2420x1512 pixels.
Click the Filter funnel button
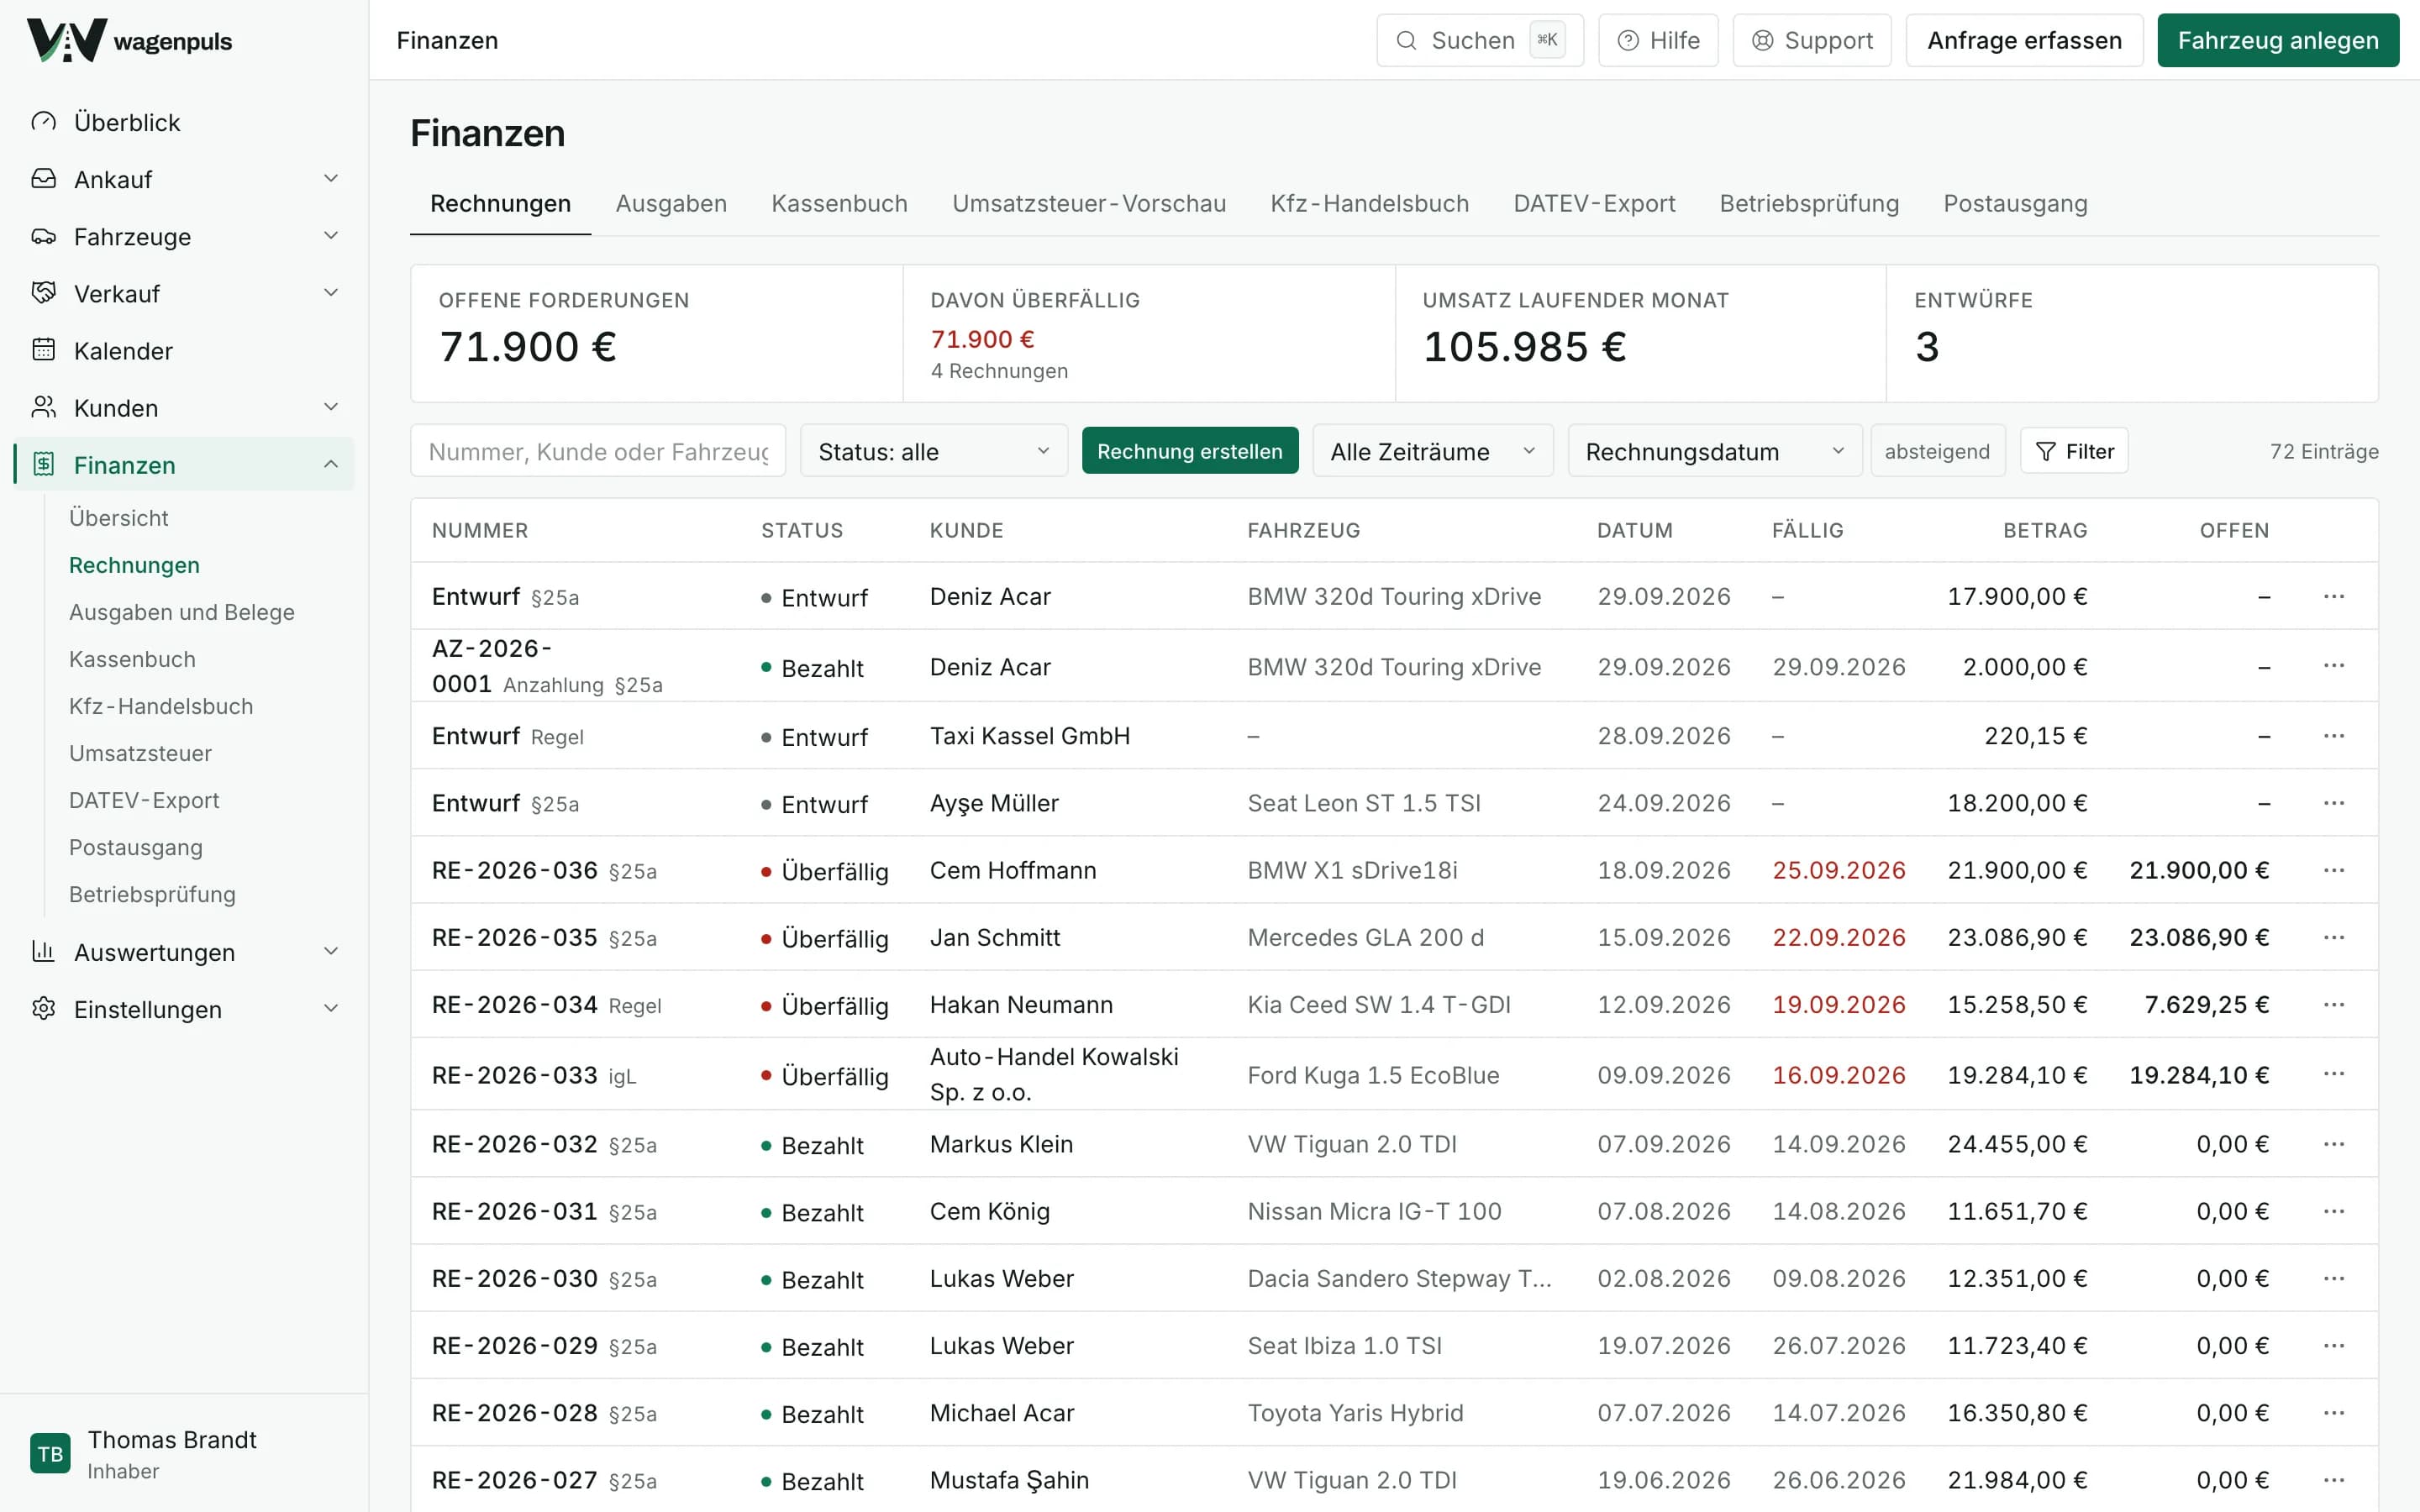point(2074,451)
